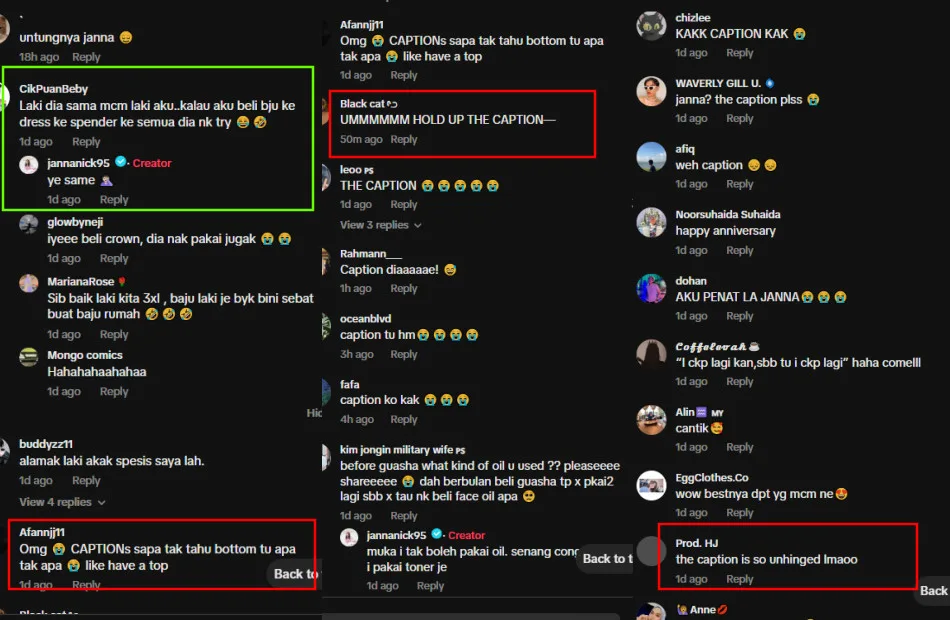This screenshot has width=950, height=620.
Task: Click Mongo comics avatar image
Action: [28, 356]
